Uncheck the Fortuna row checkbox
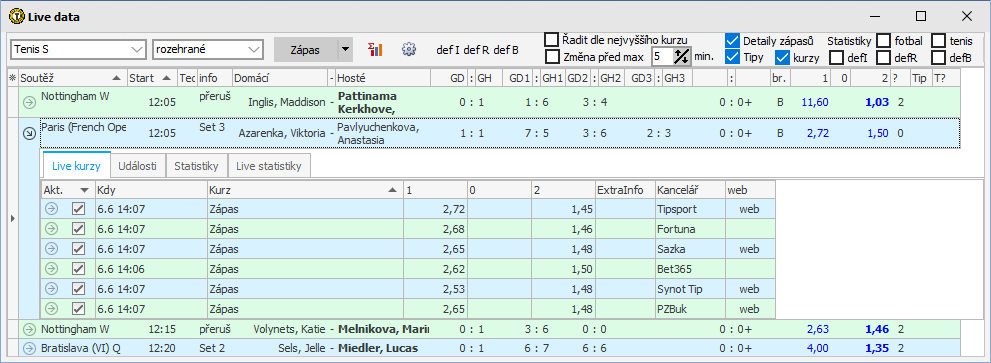The width and height of the screenshot is (991, 363). coord(78,228)
